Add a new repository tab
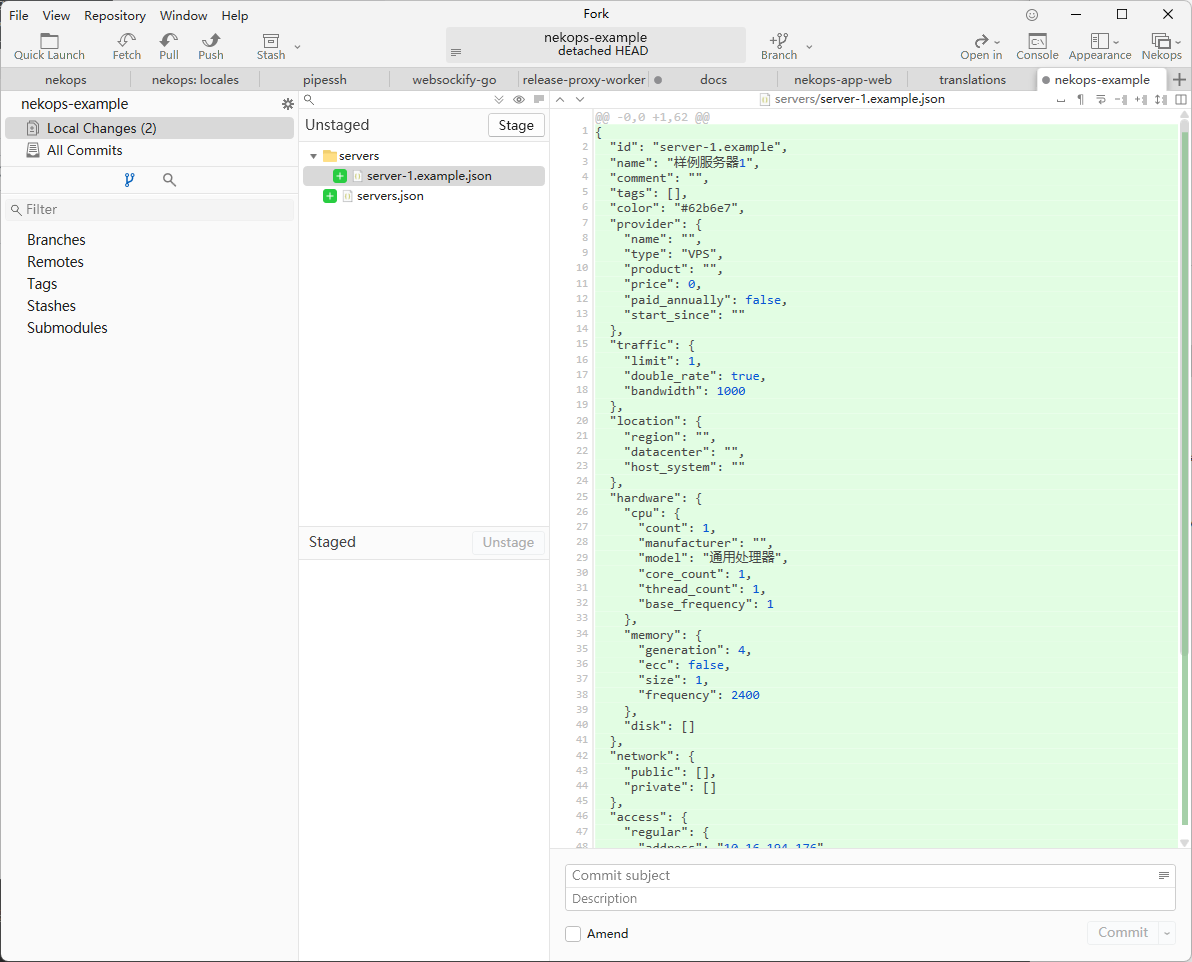 1179,80
